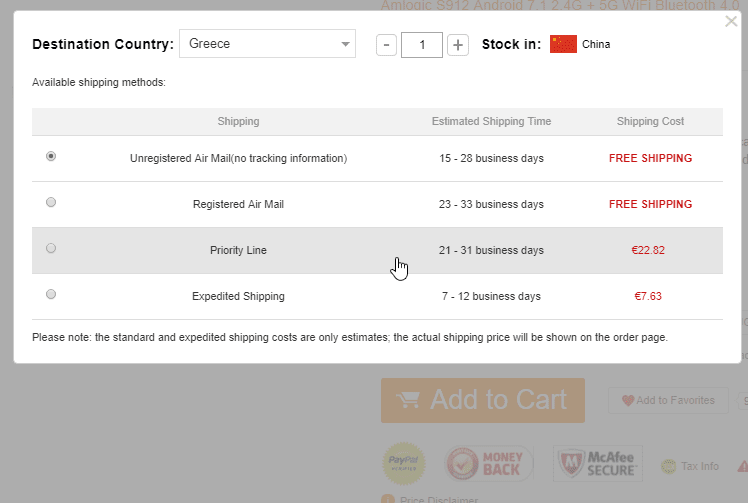Click Add to Favorites button
The width and height of the screenshot is (748, 503).
668,400
